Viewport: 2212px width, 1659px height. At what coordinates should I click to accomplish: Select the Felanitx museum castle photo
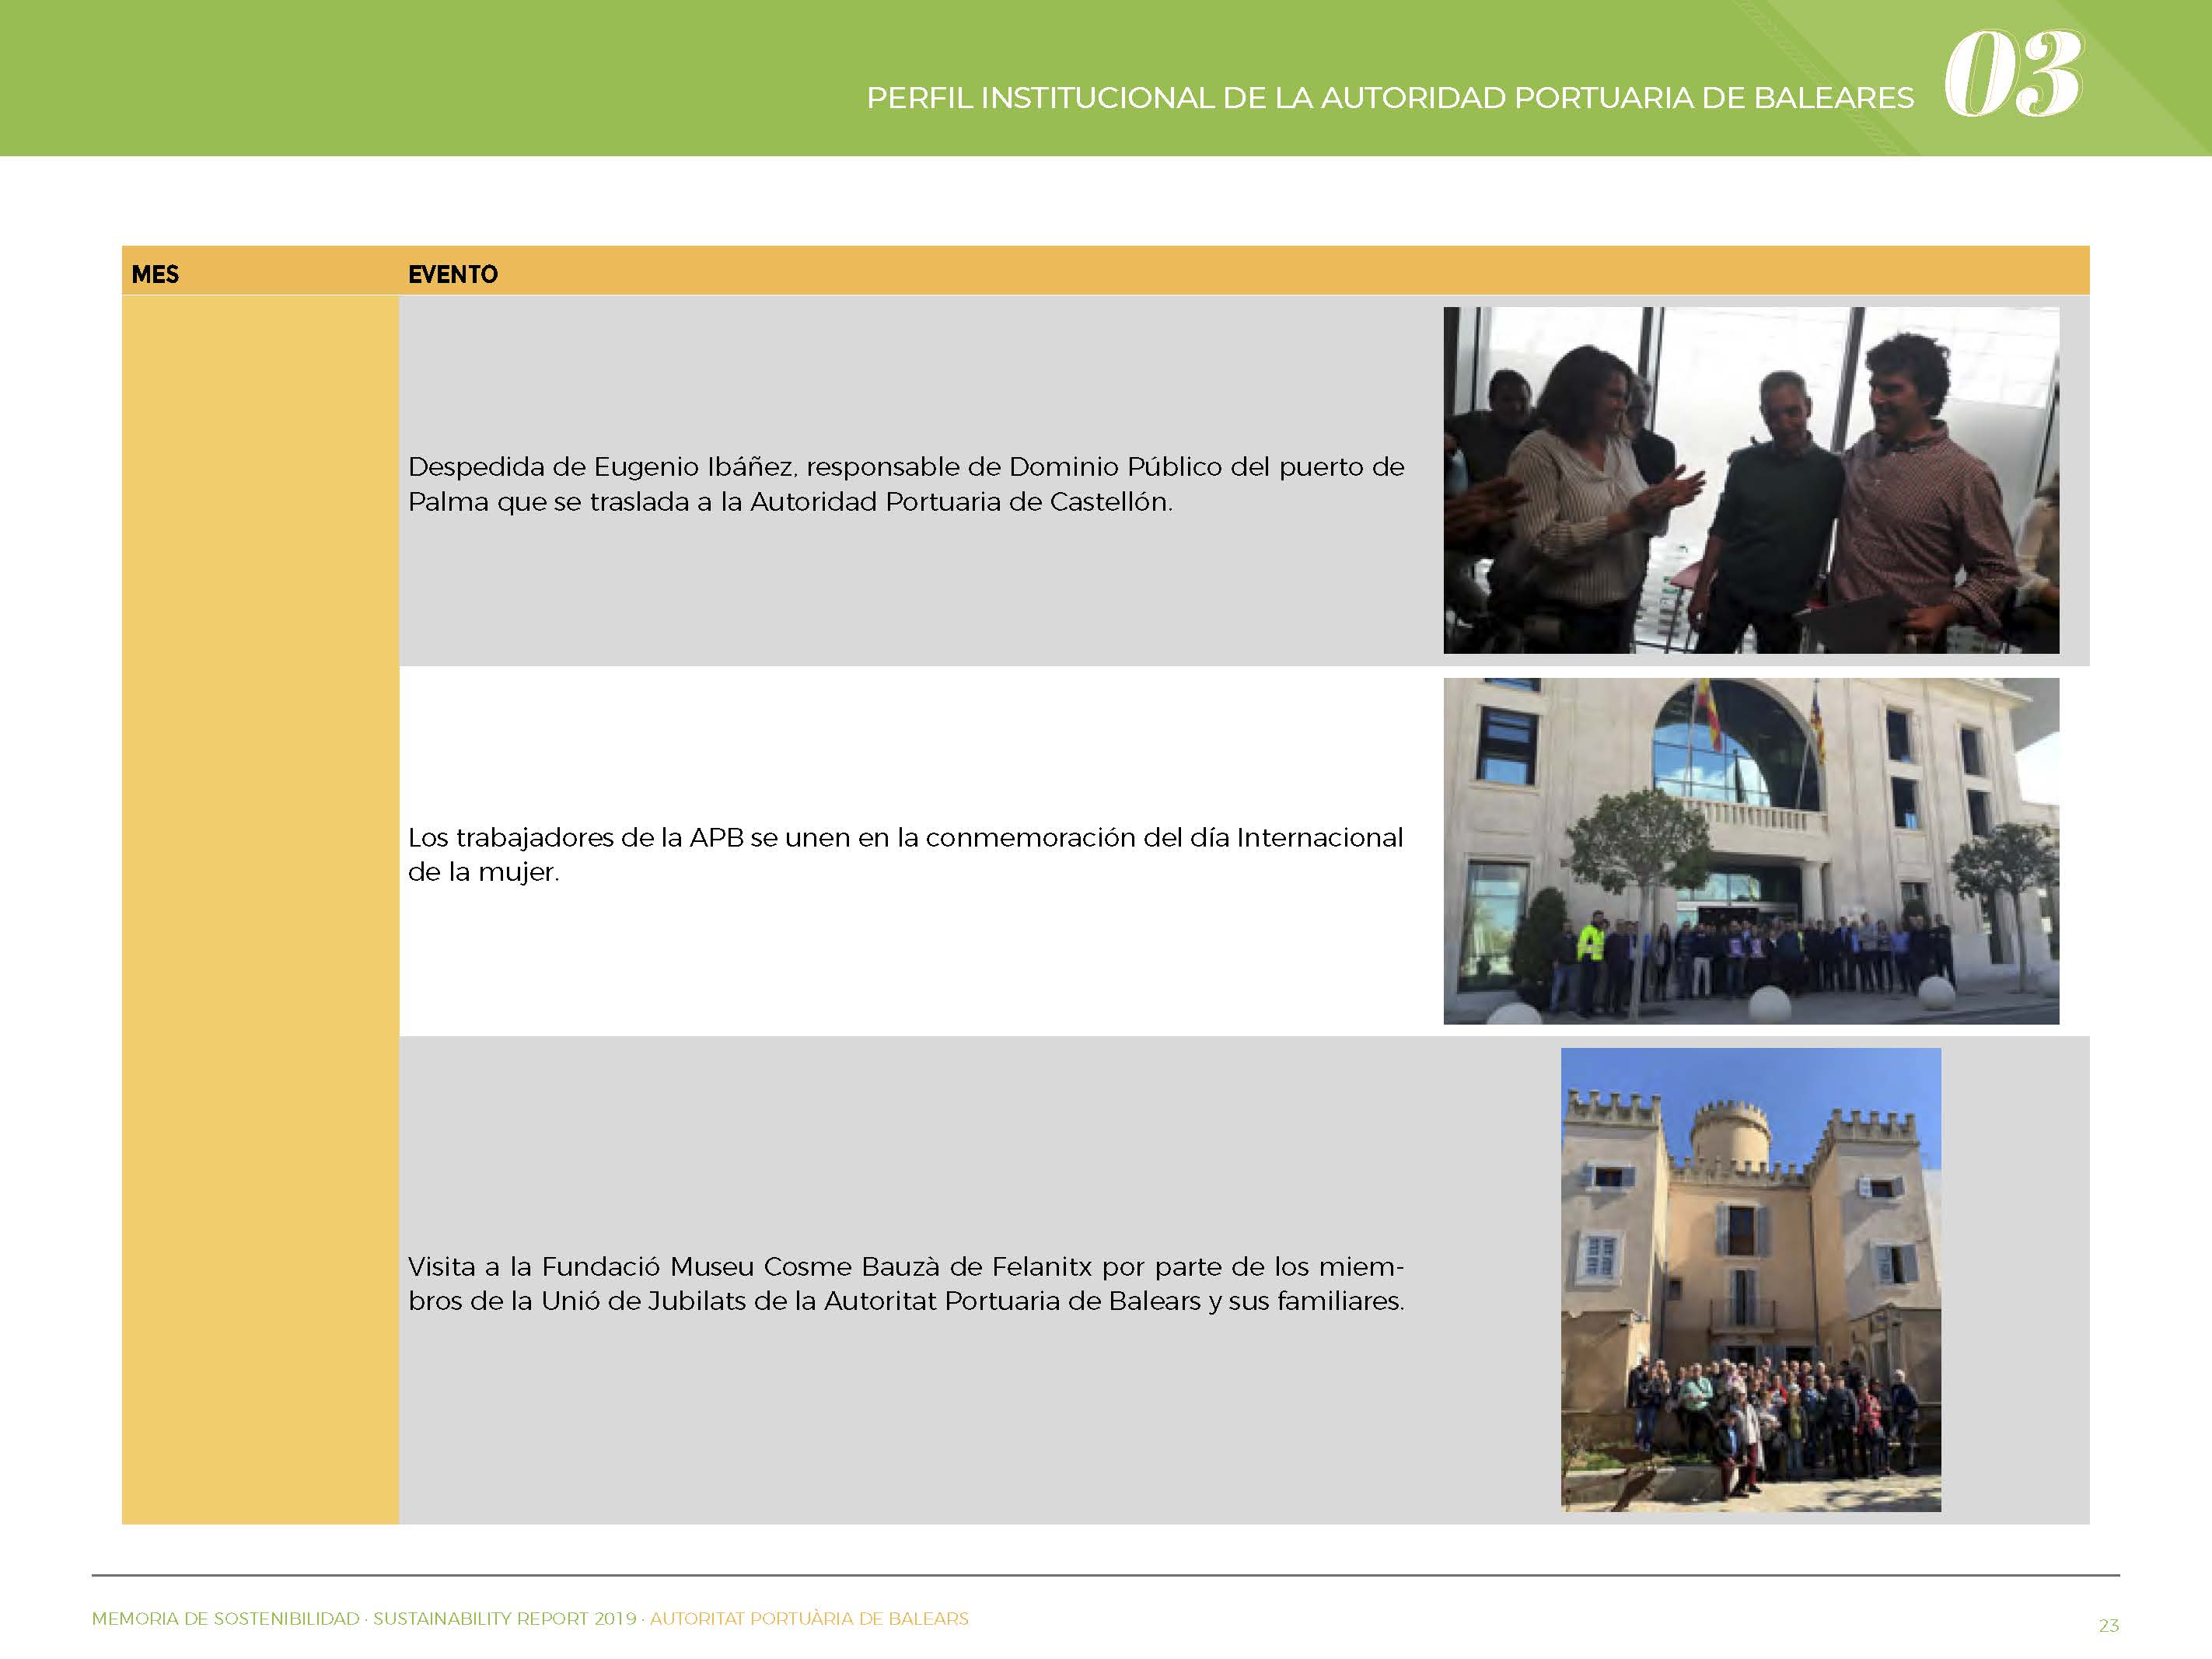[x=1751, y=1279]
